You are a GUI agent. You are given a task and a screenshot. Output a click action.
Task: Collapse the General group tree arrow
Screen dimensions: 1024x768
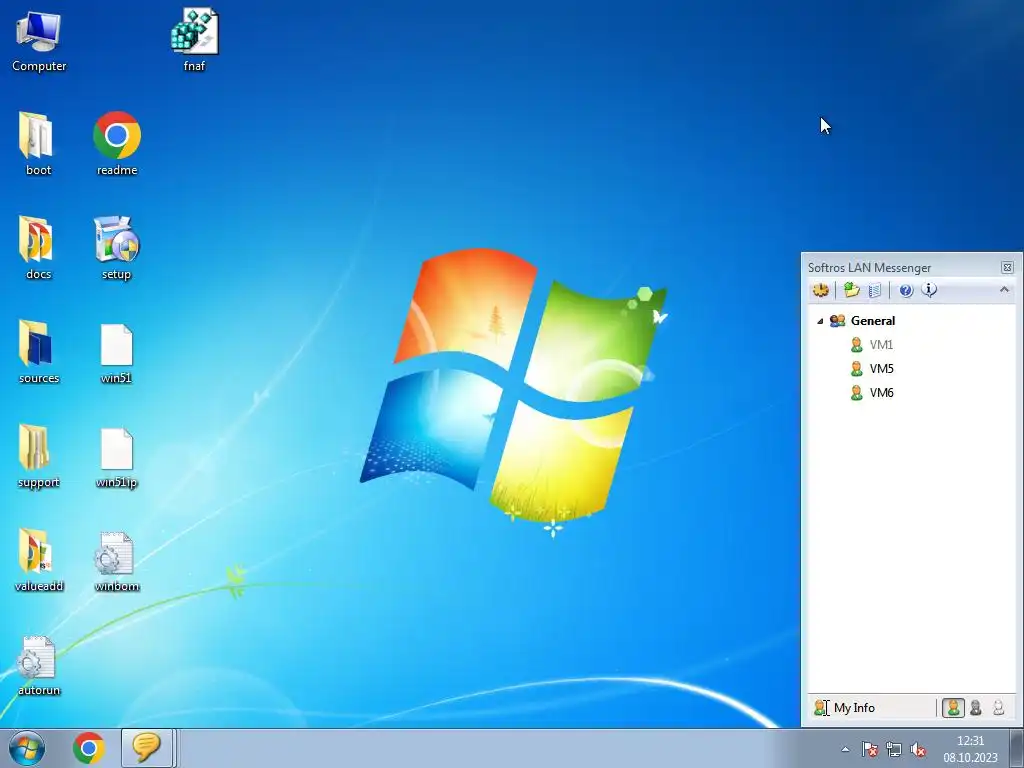click(820, 321)
